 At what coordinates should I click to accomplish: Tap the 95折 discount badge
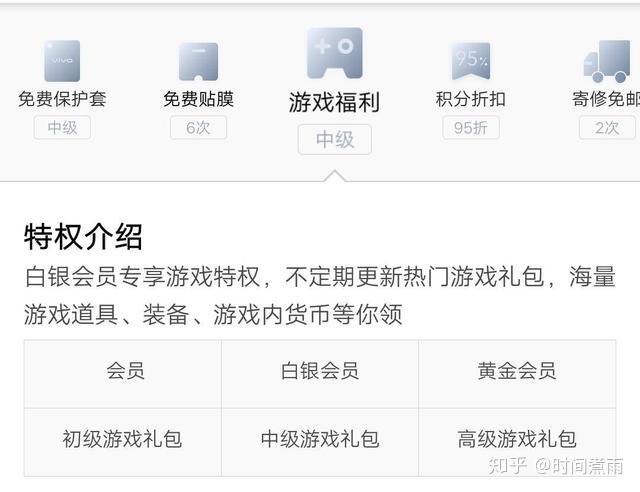470,127
